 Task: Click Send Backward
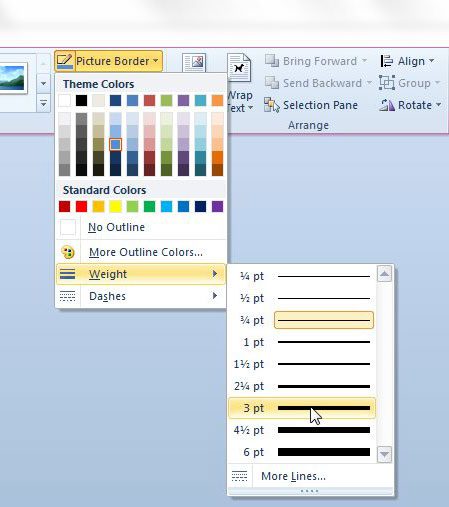(x=318, y=83)
